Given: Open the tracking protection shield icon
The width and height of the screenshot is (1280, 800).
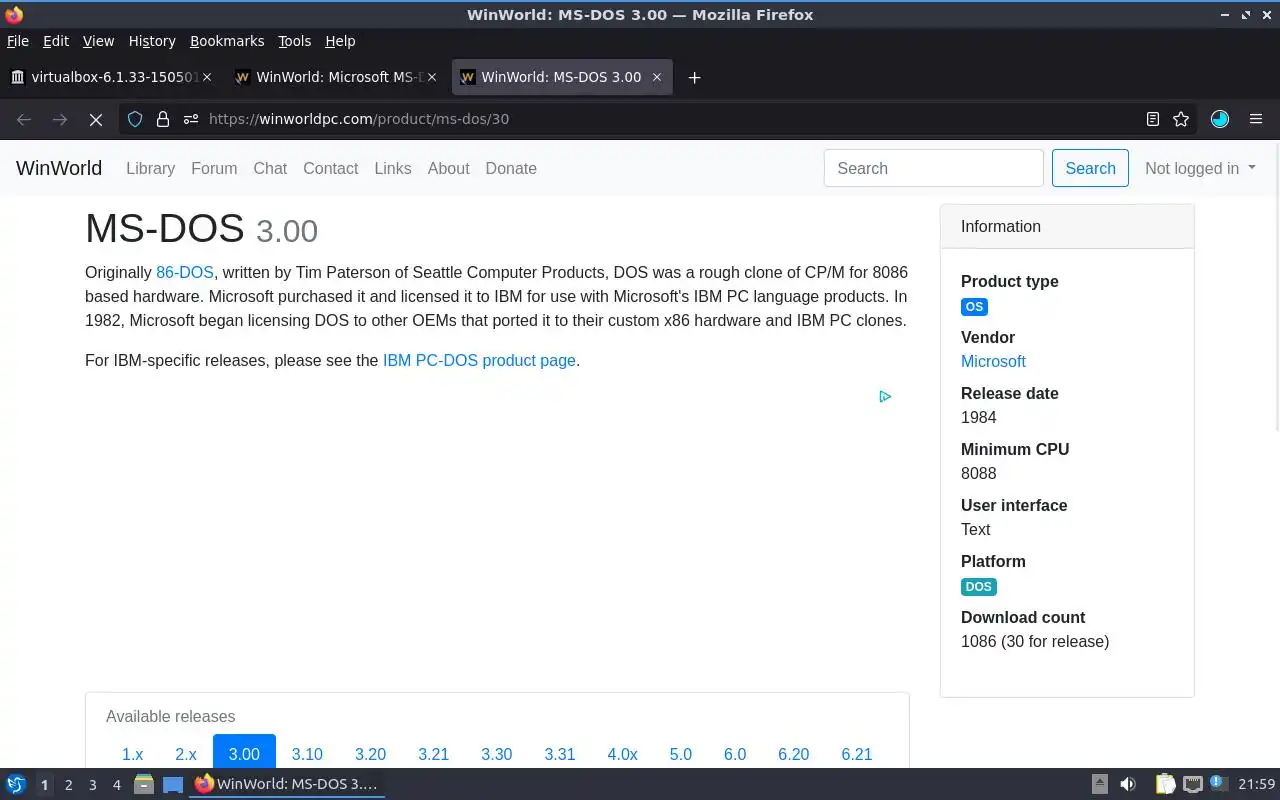Looking at the screenshot, I should pos(135,119).
